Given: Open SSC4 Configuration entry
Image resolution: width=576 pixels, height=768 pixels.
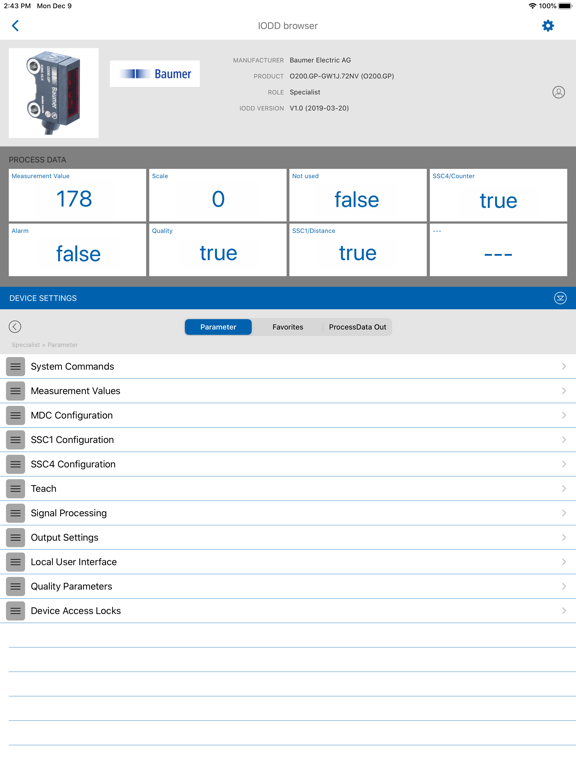Looking at the screenshot, I should coord(288,464).
